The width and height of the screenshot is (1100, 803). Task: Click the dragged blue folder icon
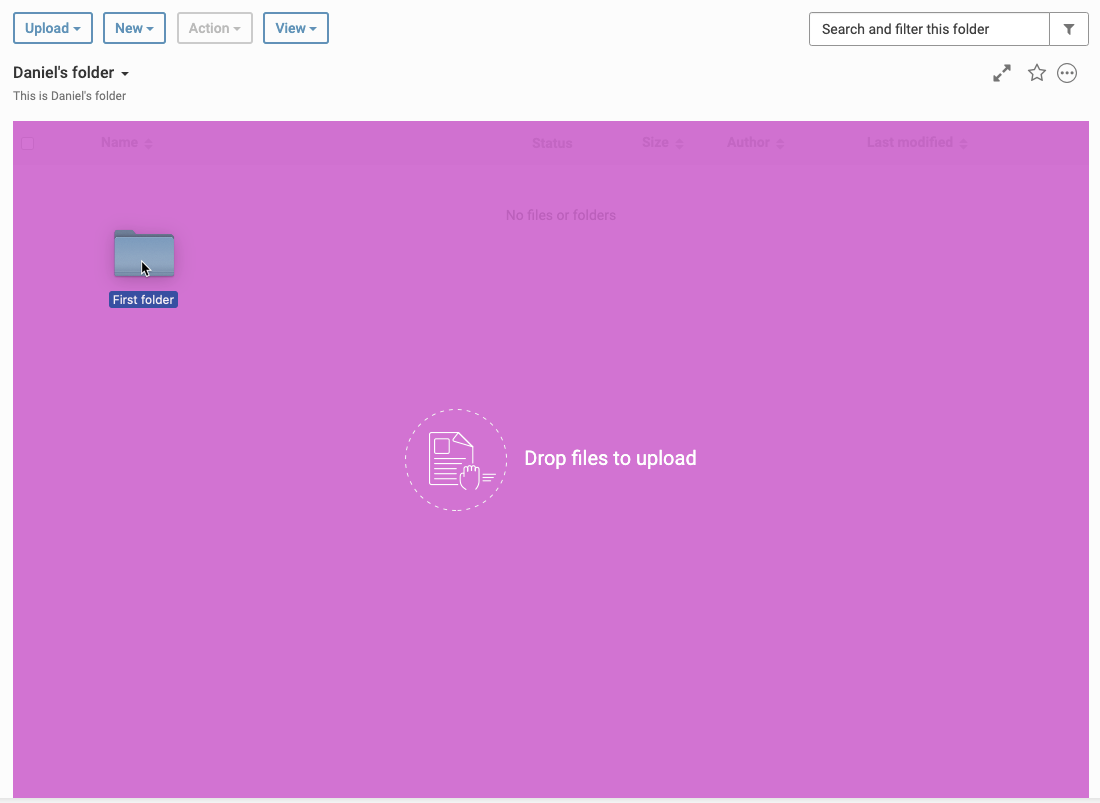(144, 253)
